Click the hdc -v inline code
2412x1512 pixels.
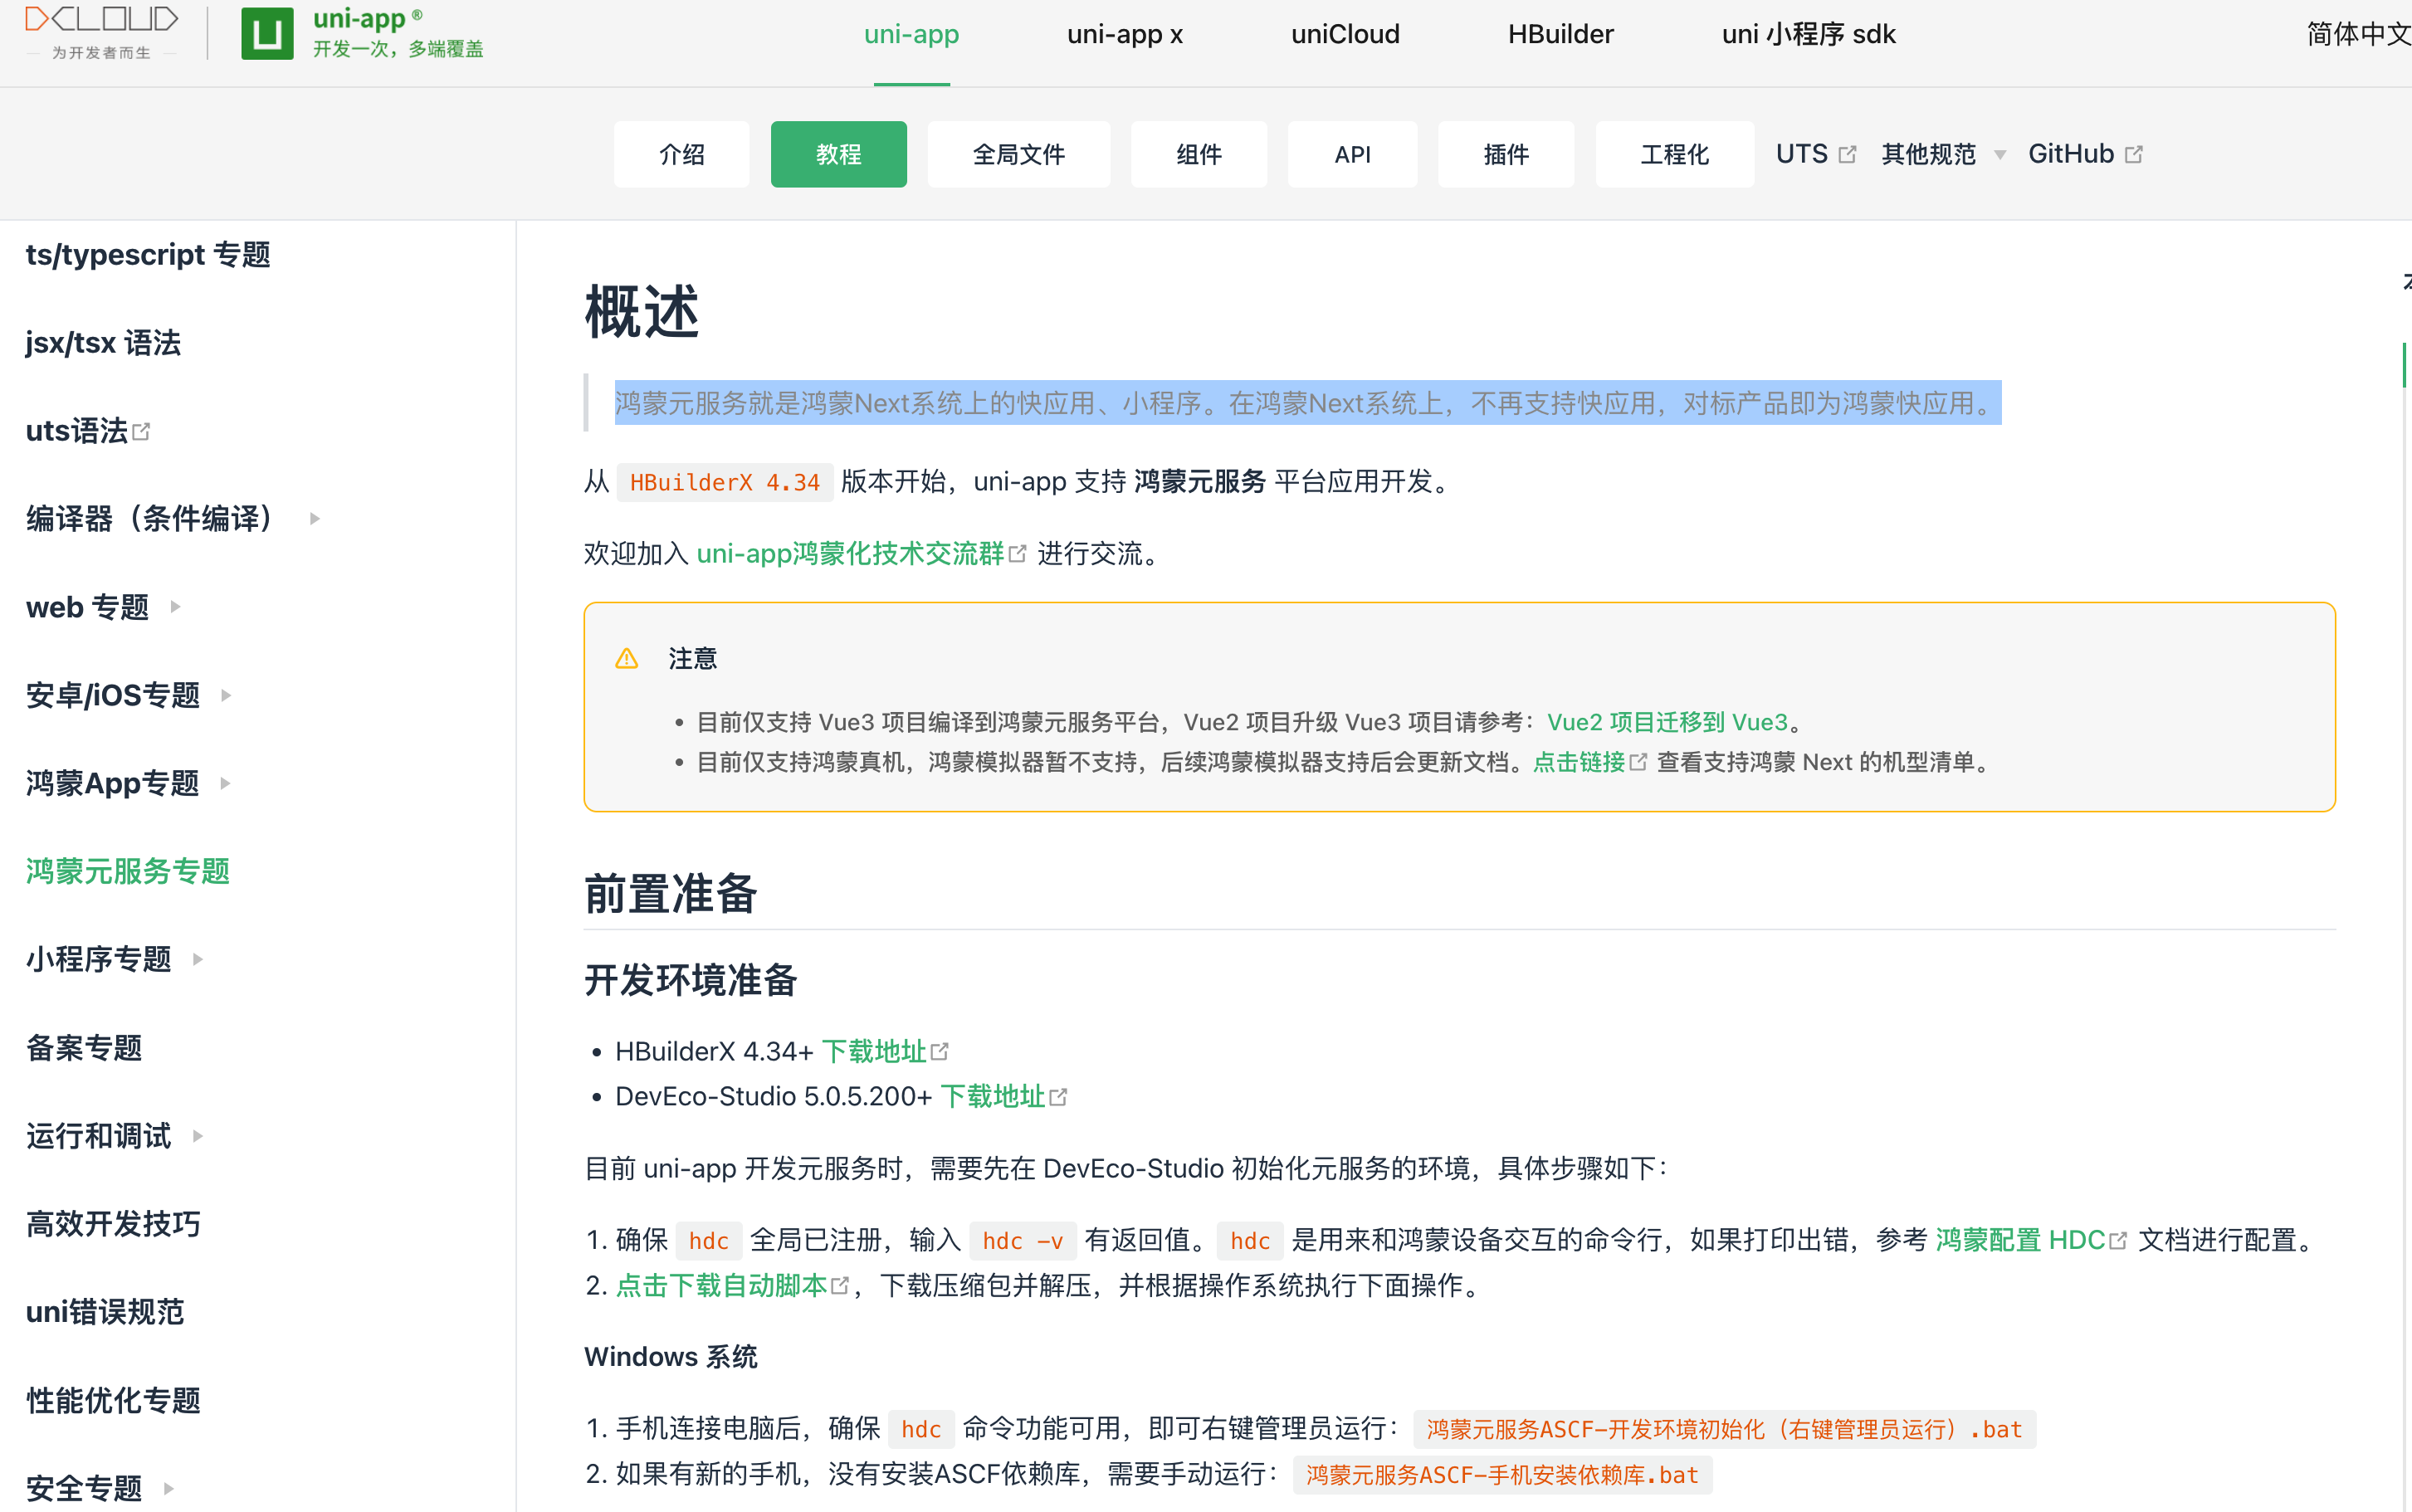pyautogui.click(x=1023, y=1241)
